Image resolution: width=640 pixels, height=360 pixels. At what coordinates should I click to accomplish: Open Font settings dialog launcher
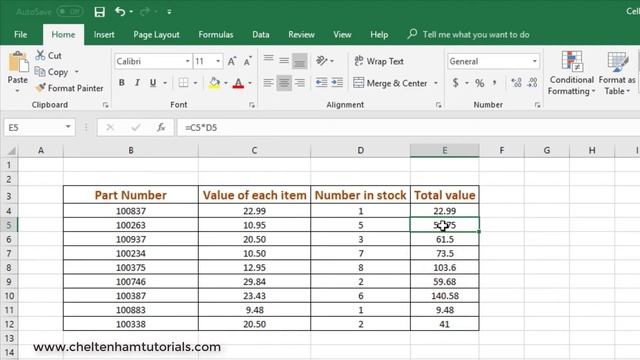point(252,105)
